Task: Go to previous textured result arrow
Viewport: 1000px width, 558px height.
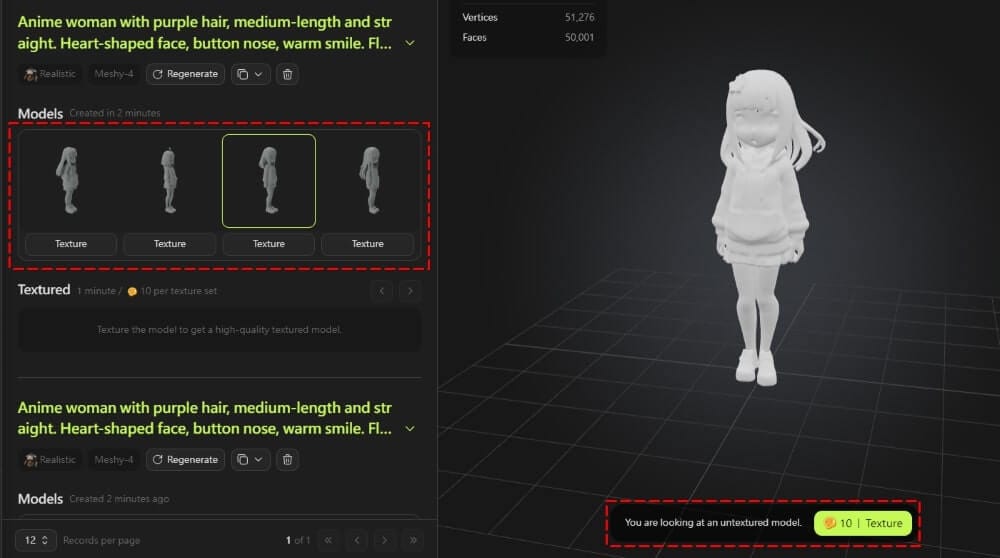Action: (381, 291)
